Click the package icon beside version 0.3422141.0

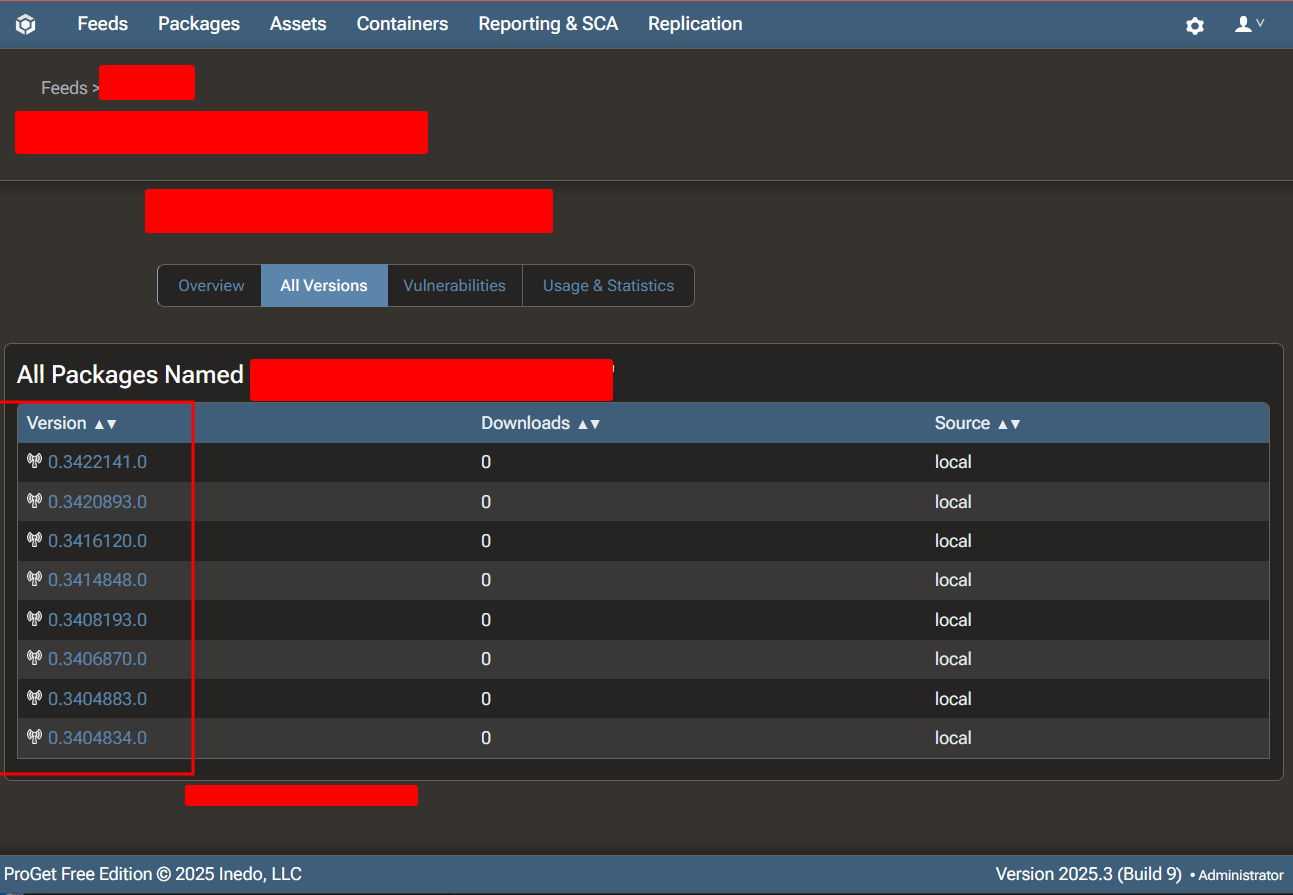pyautogui.click(x=34, y=461)
